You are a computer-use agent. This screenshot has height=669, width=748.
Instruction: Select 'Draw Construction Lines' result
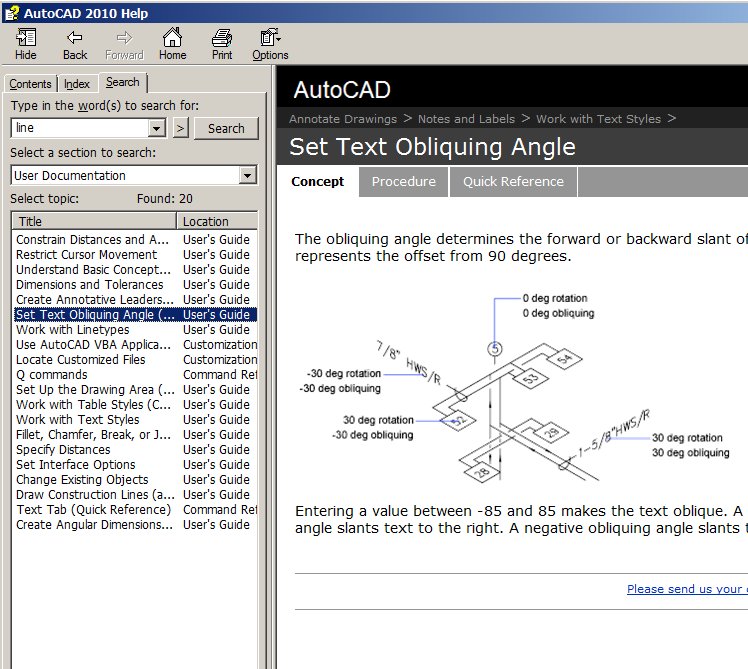click(135, 495)
